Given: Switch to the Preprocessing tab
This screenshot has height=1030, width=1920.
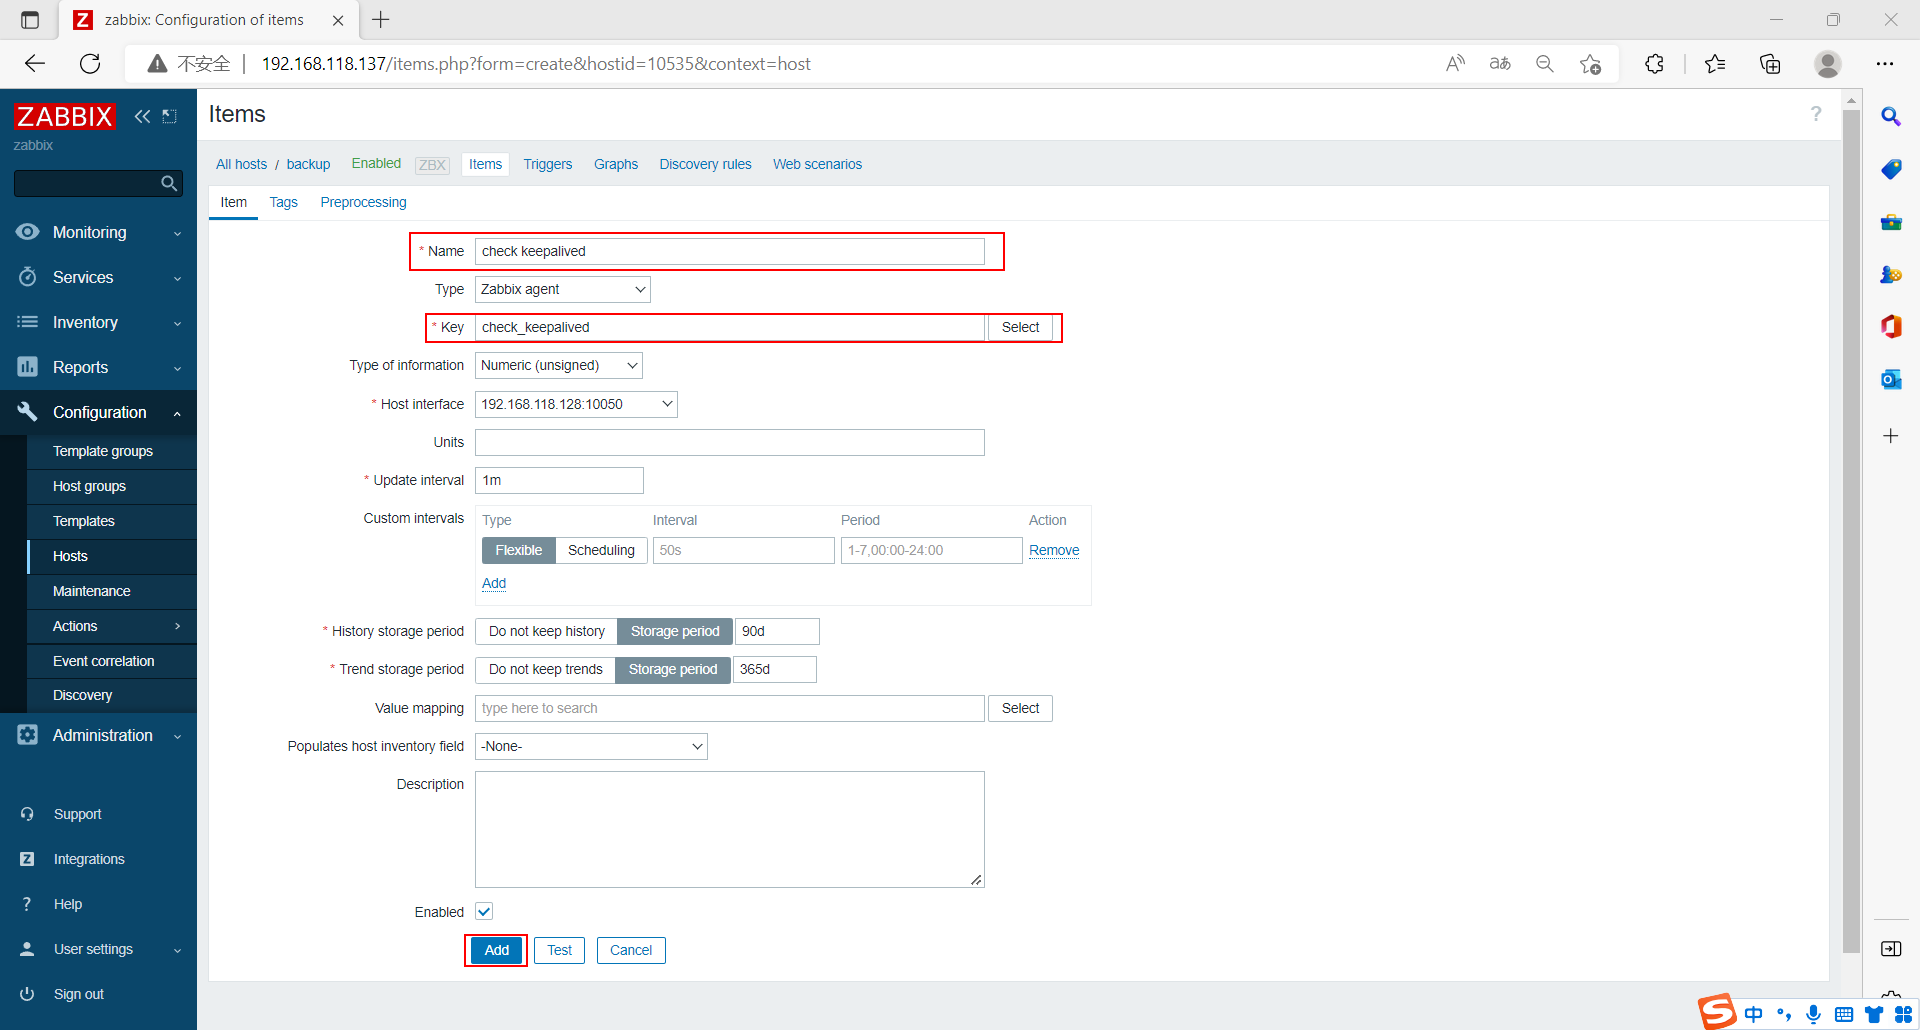Looking at the screenshot, I should click(363, 202).
